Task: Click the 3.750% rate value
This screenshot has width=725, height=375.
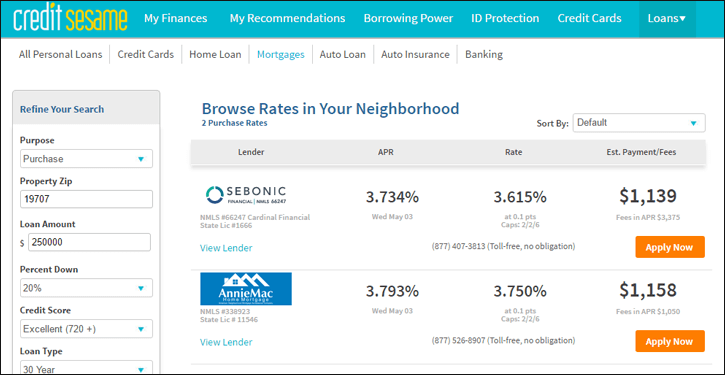Action: point(520,291)
